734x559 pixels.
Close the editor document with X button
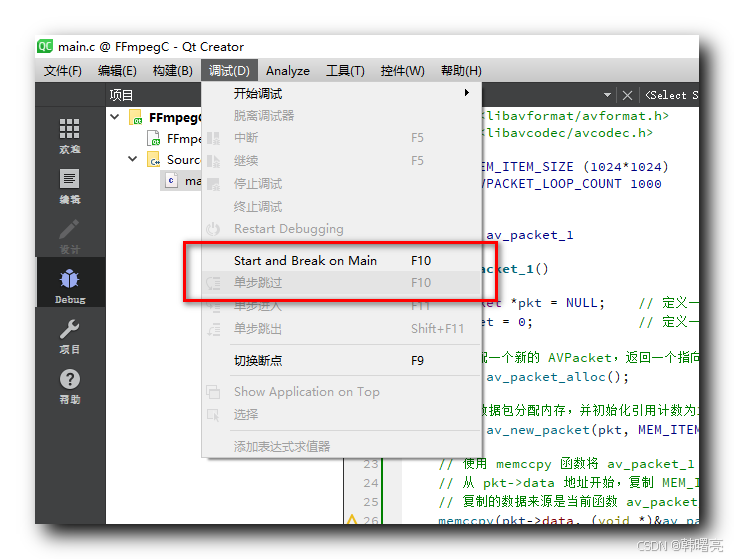pos(627,96)
